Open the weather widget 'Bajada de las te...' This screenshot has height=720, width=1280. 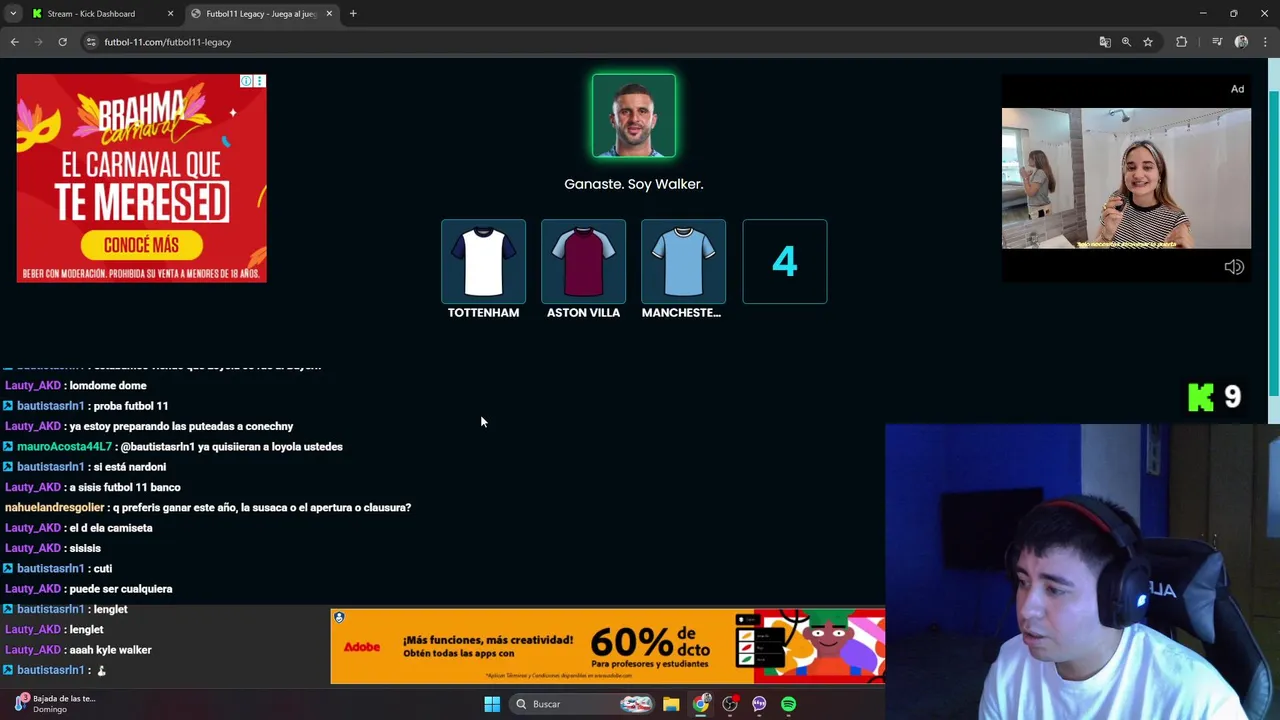[x=55, y=704]
